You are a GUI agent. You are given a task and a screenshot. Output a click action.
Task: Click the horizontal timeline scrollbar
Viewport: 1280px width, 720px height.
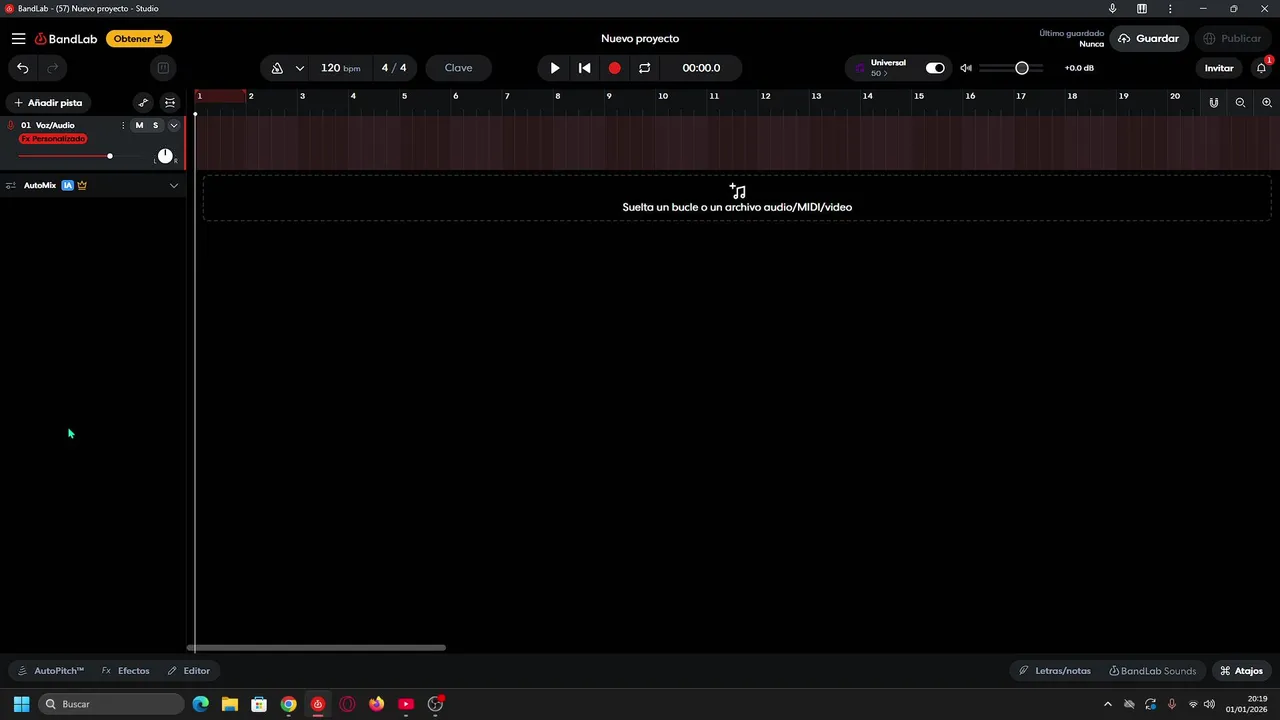(316, 648)
